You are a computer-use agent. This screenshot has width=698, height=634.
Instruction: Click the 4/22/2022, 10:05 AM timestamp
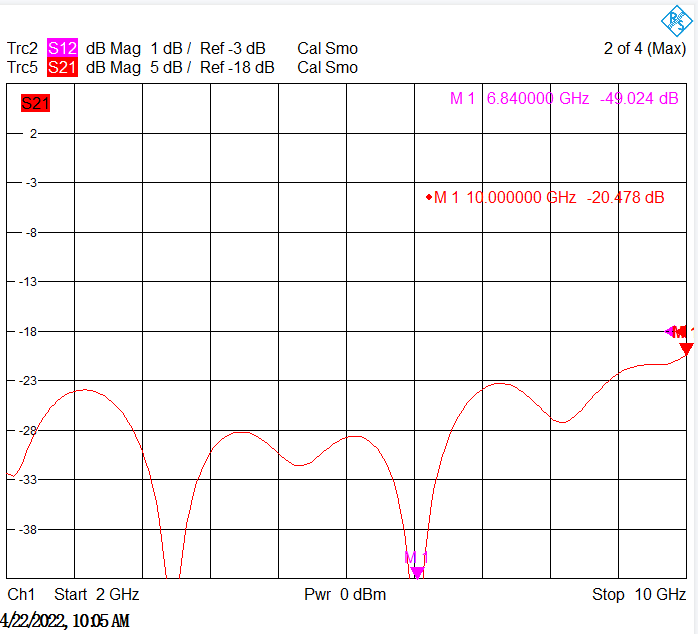click(65, 621)
